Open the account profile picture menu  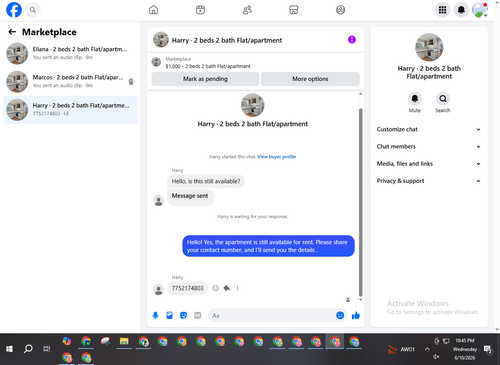pos(480,10)
